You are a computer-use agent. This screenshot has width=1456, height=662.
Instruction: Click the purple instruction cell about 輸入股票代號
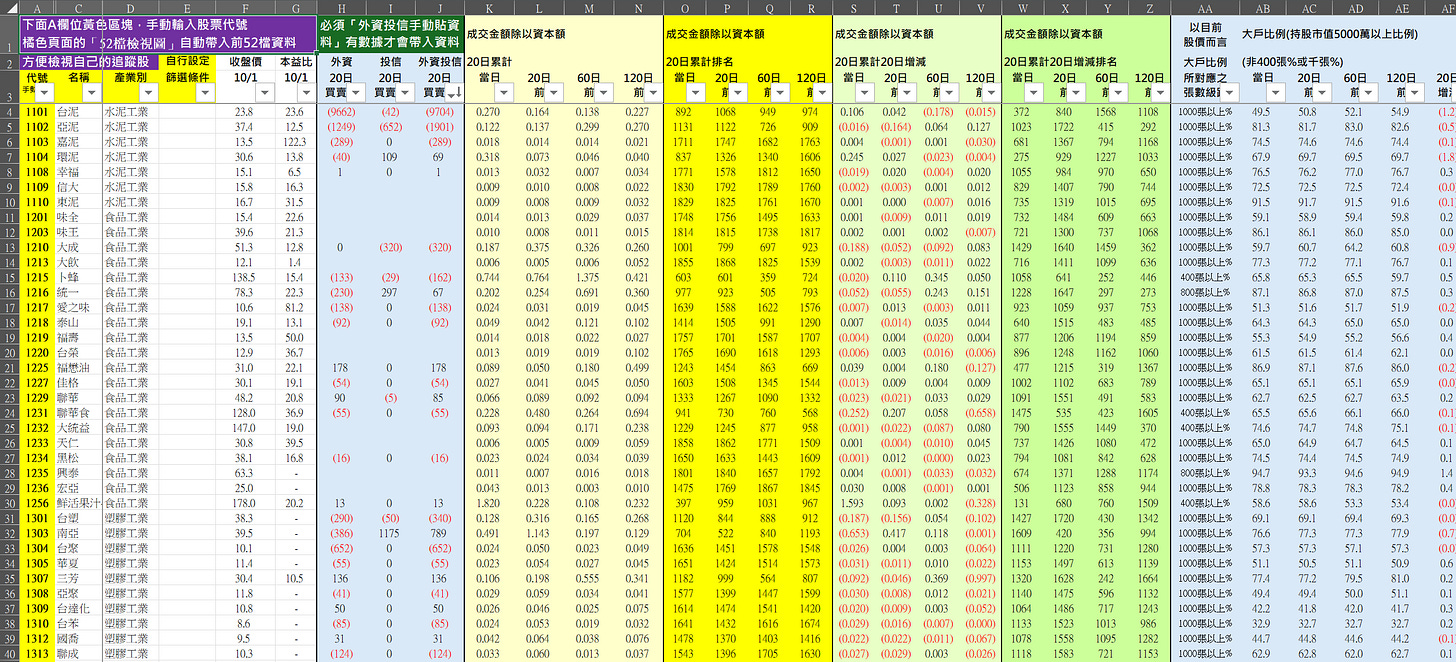tap(167, 34)
